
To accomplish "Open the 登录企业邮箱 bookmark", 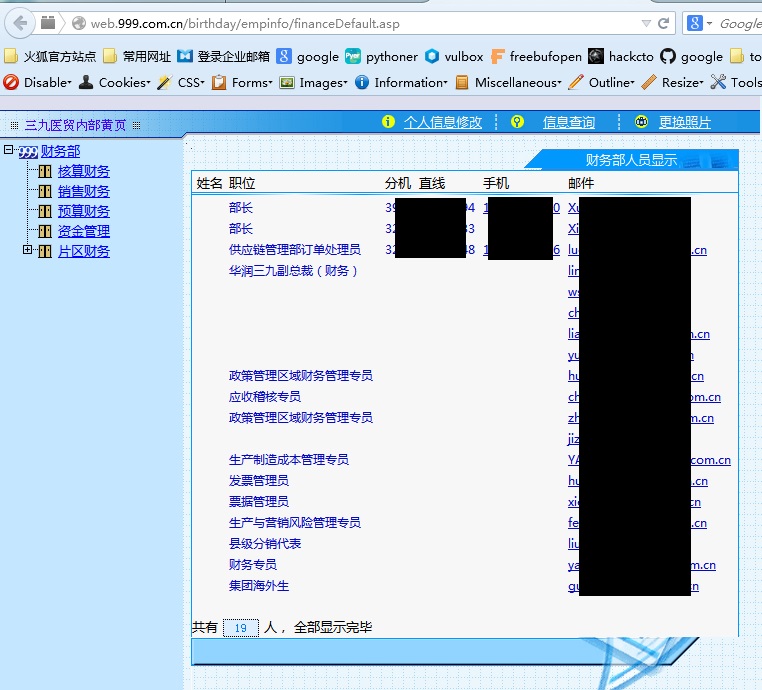I will 223,57.
